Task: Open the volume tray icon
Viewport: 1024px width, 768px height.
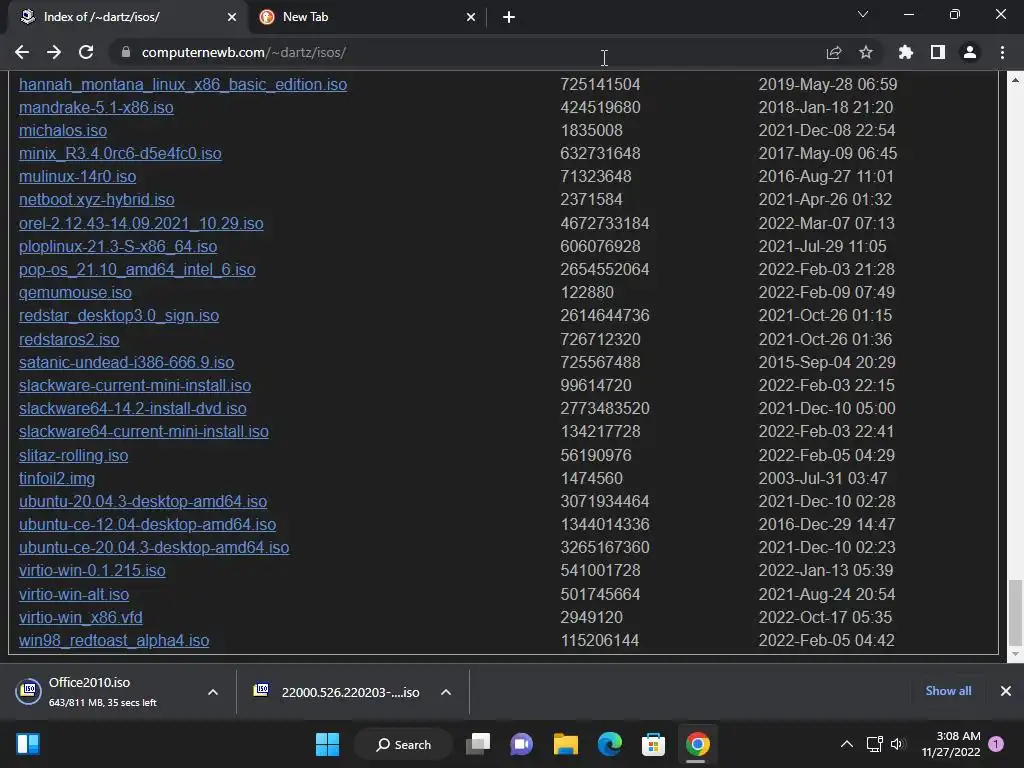Action: (x=898, y=744)
